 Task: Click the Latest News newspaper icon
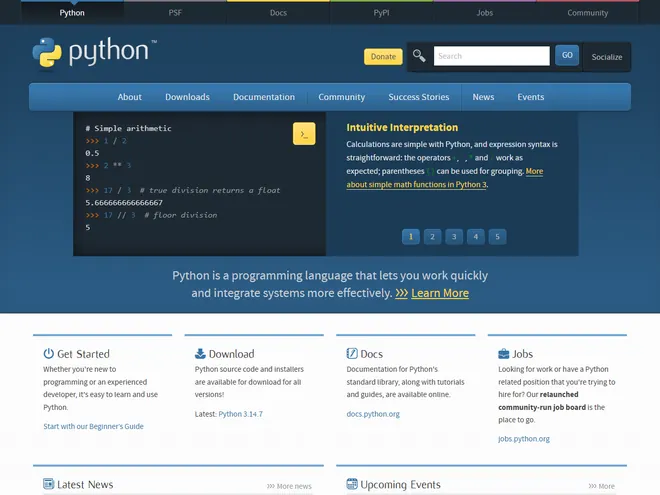click(48, 484)
